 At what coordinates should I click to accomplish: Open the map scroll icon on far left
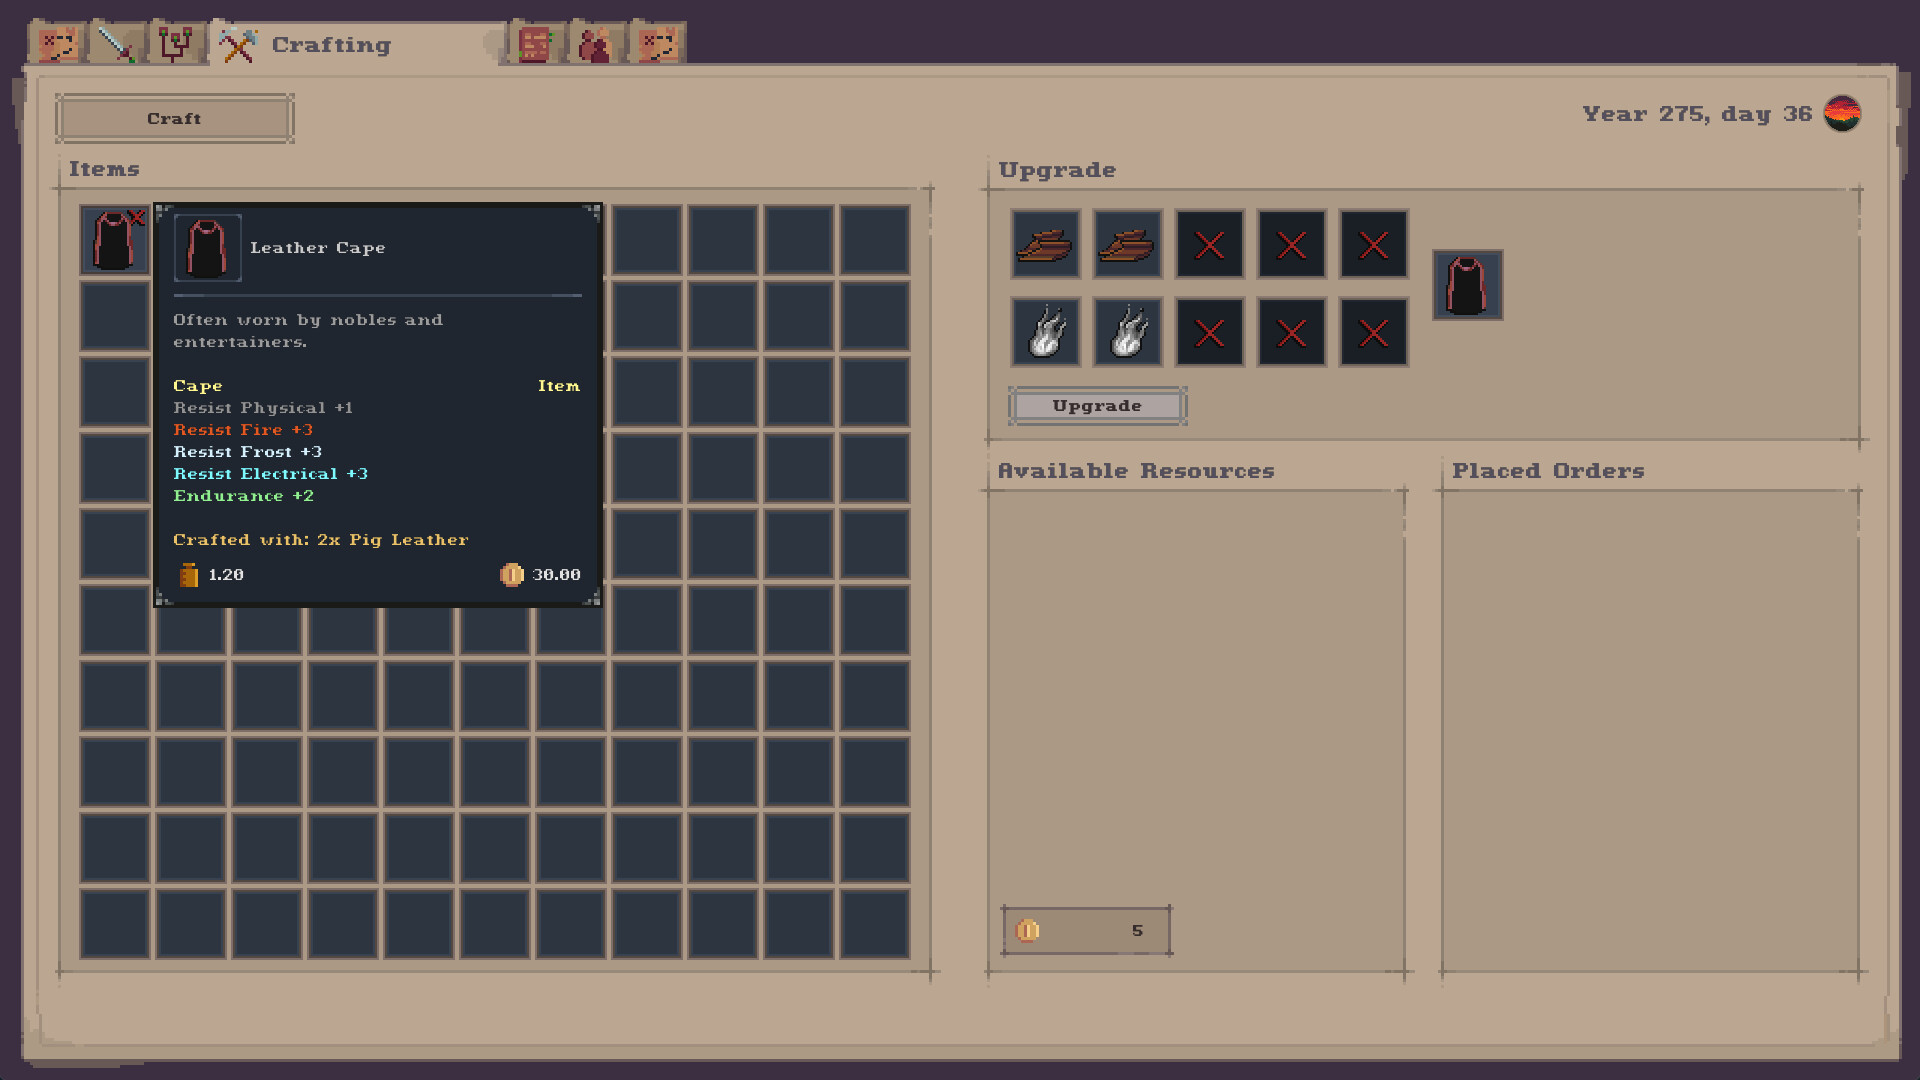(x=57, y=44)
